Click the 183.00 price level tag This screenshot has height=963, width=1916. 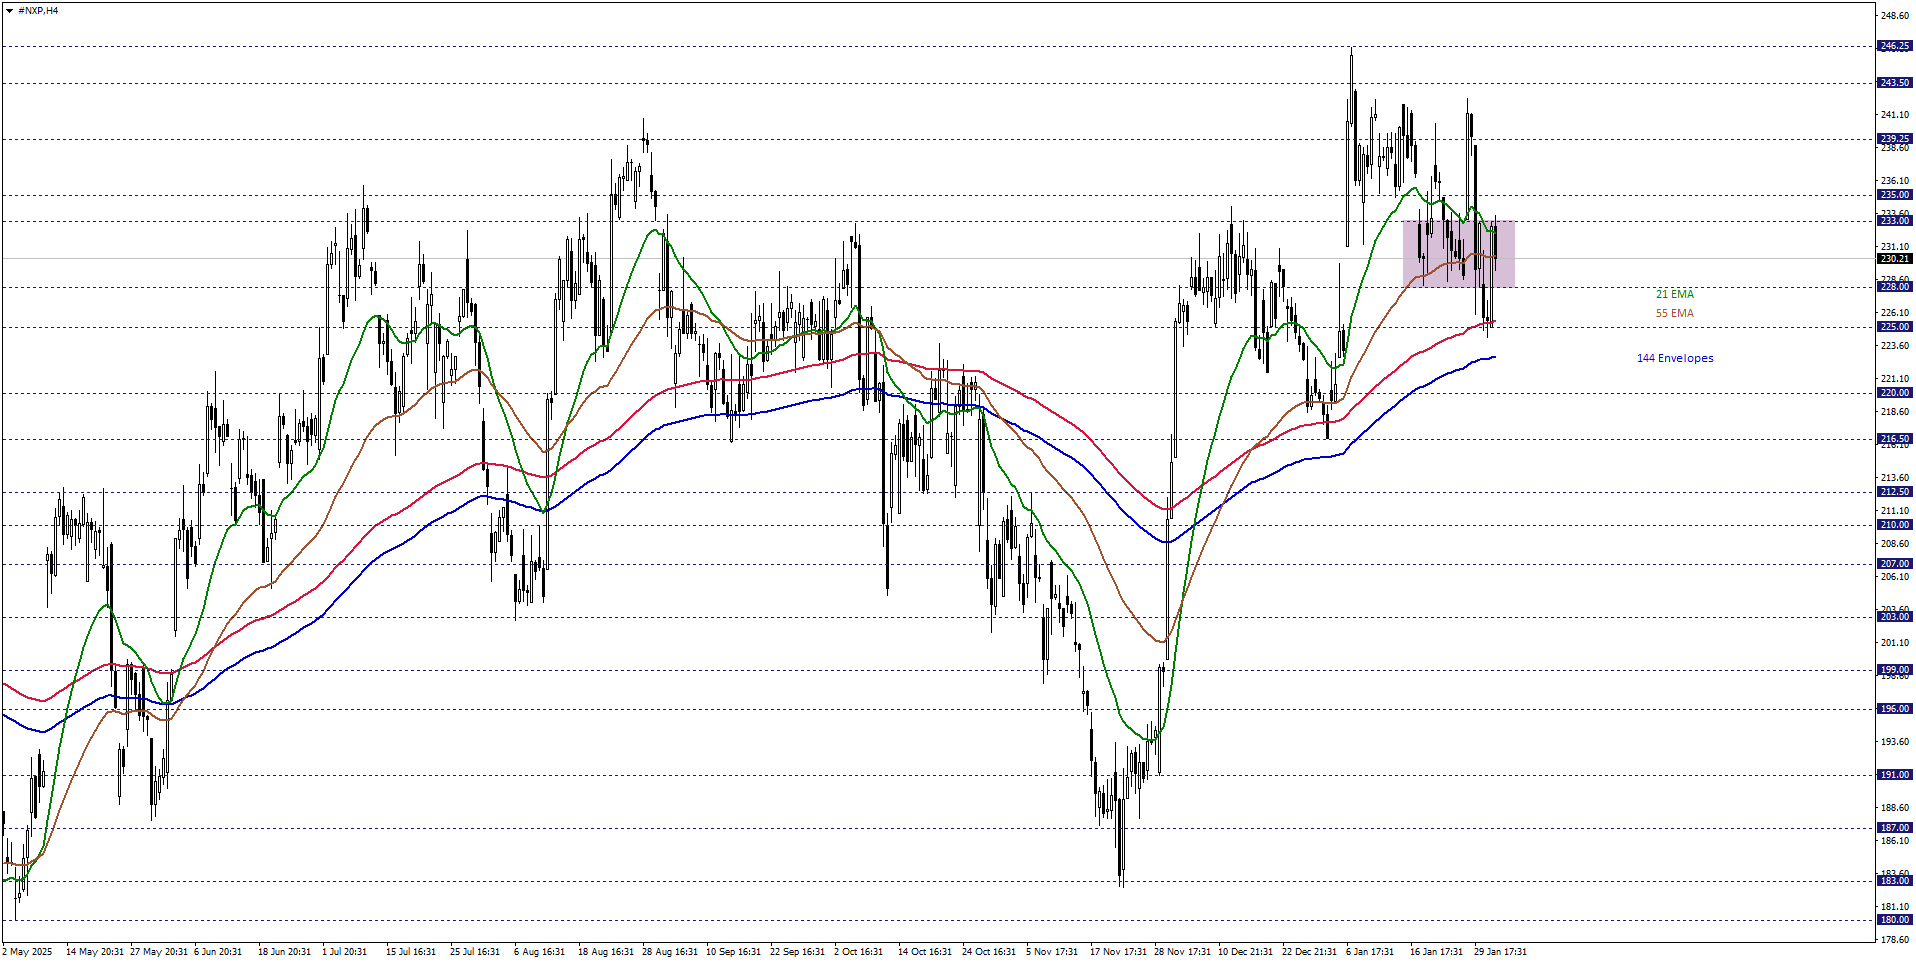pos(1894,881)
